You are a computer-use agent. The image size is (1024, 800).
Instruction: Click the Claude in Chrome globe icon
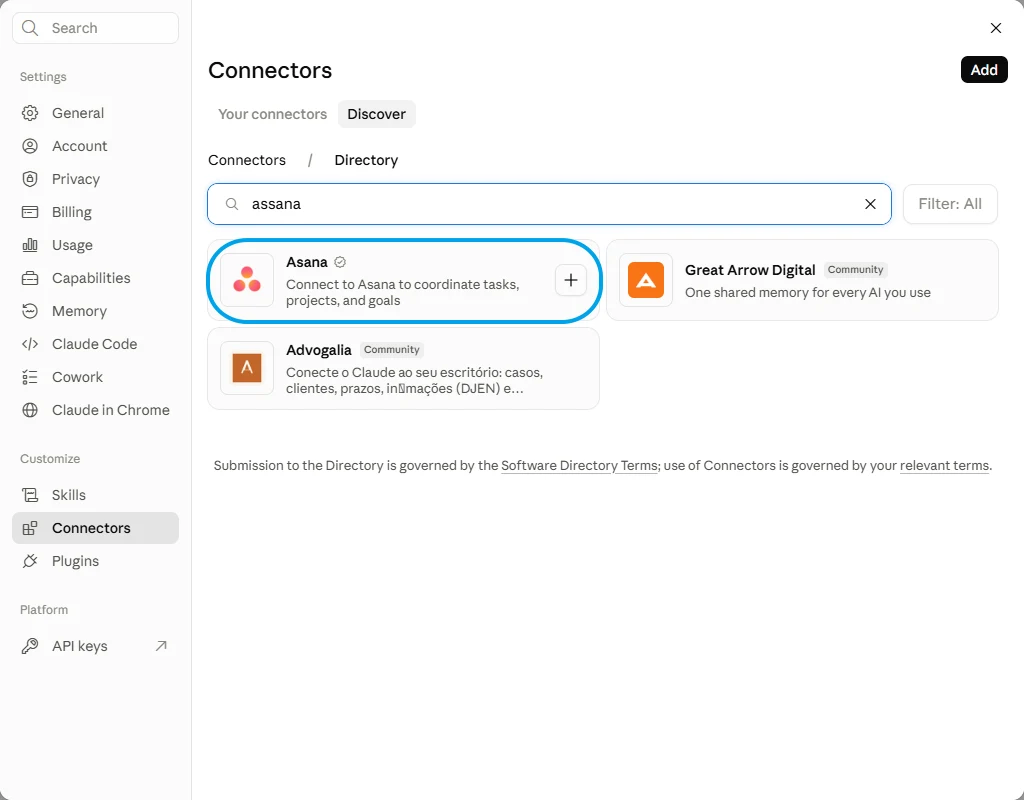[30, 410]
